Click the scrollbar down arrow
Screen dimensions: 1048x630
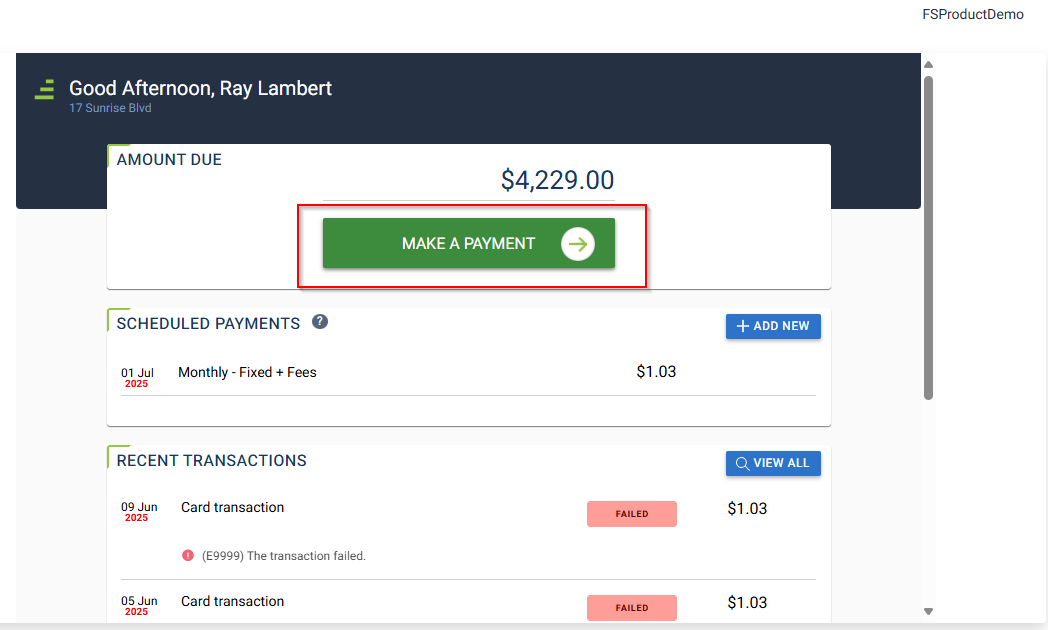click(x=928, y=611)
